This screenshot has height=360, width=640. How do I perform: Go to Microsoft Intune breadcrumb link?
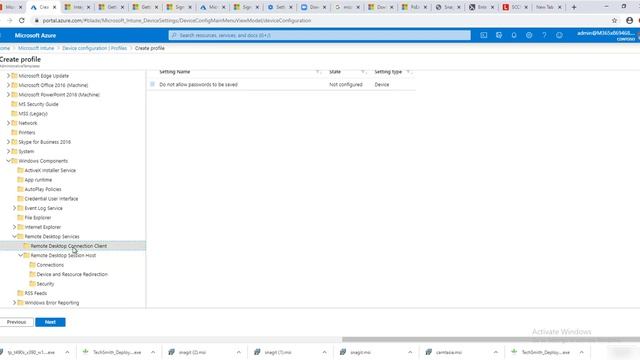click(36, 48)
